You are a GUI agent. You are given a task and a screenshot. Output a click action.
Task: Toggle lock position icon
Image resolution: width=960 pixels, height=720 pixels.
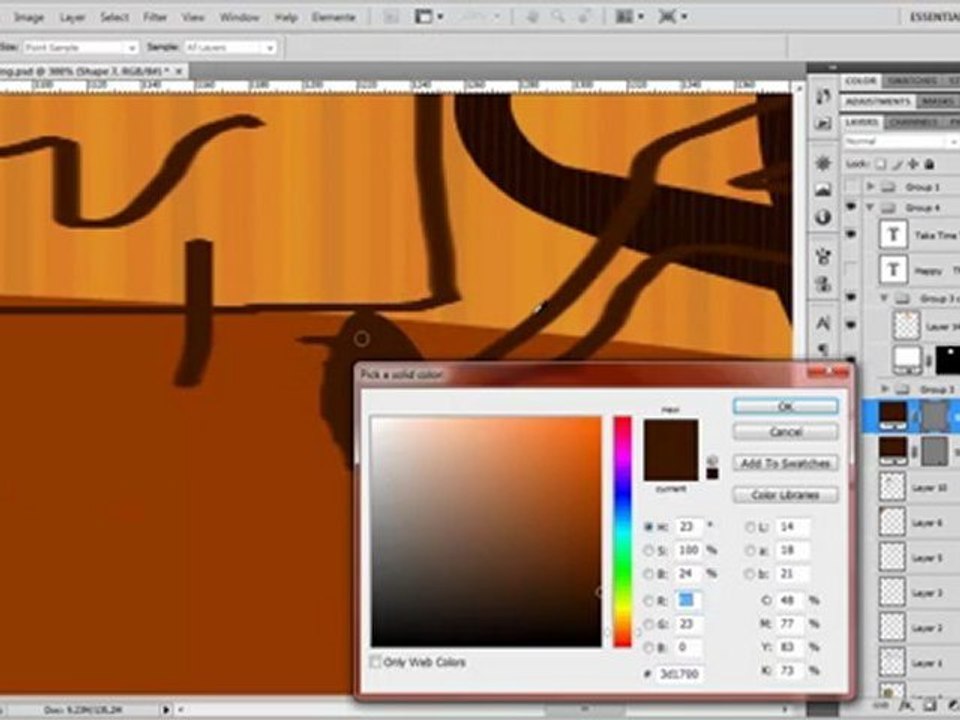(913, 164)
